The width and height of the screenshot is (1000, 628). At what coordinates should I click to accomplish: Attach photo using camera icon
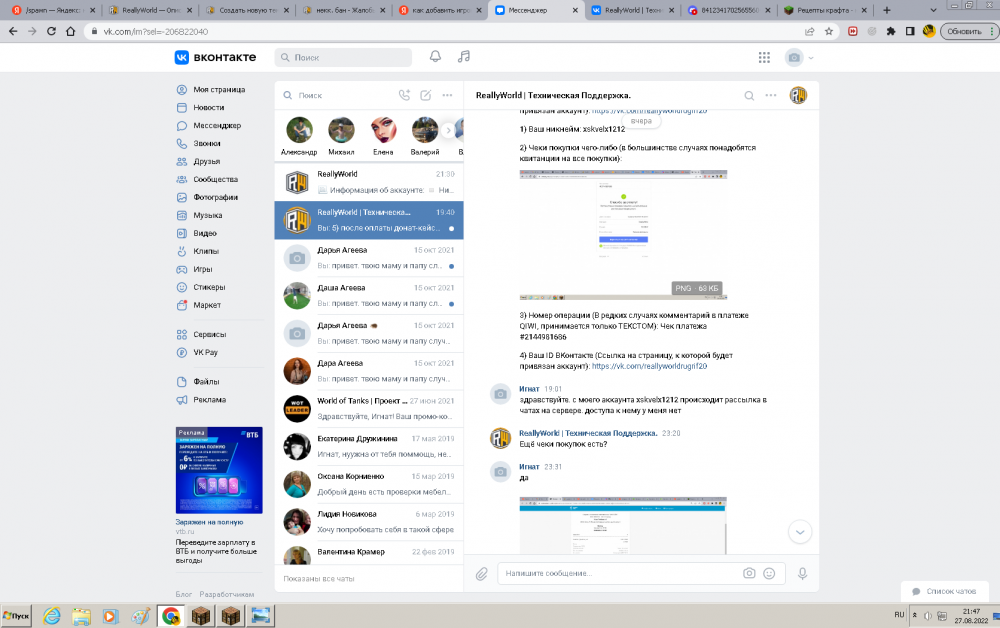click(749, 573)
